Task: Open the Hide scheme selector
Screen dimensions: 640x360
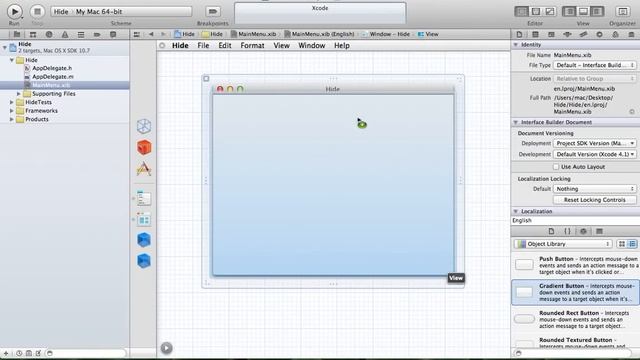Action: click(x=121, y=11)
